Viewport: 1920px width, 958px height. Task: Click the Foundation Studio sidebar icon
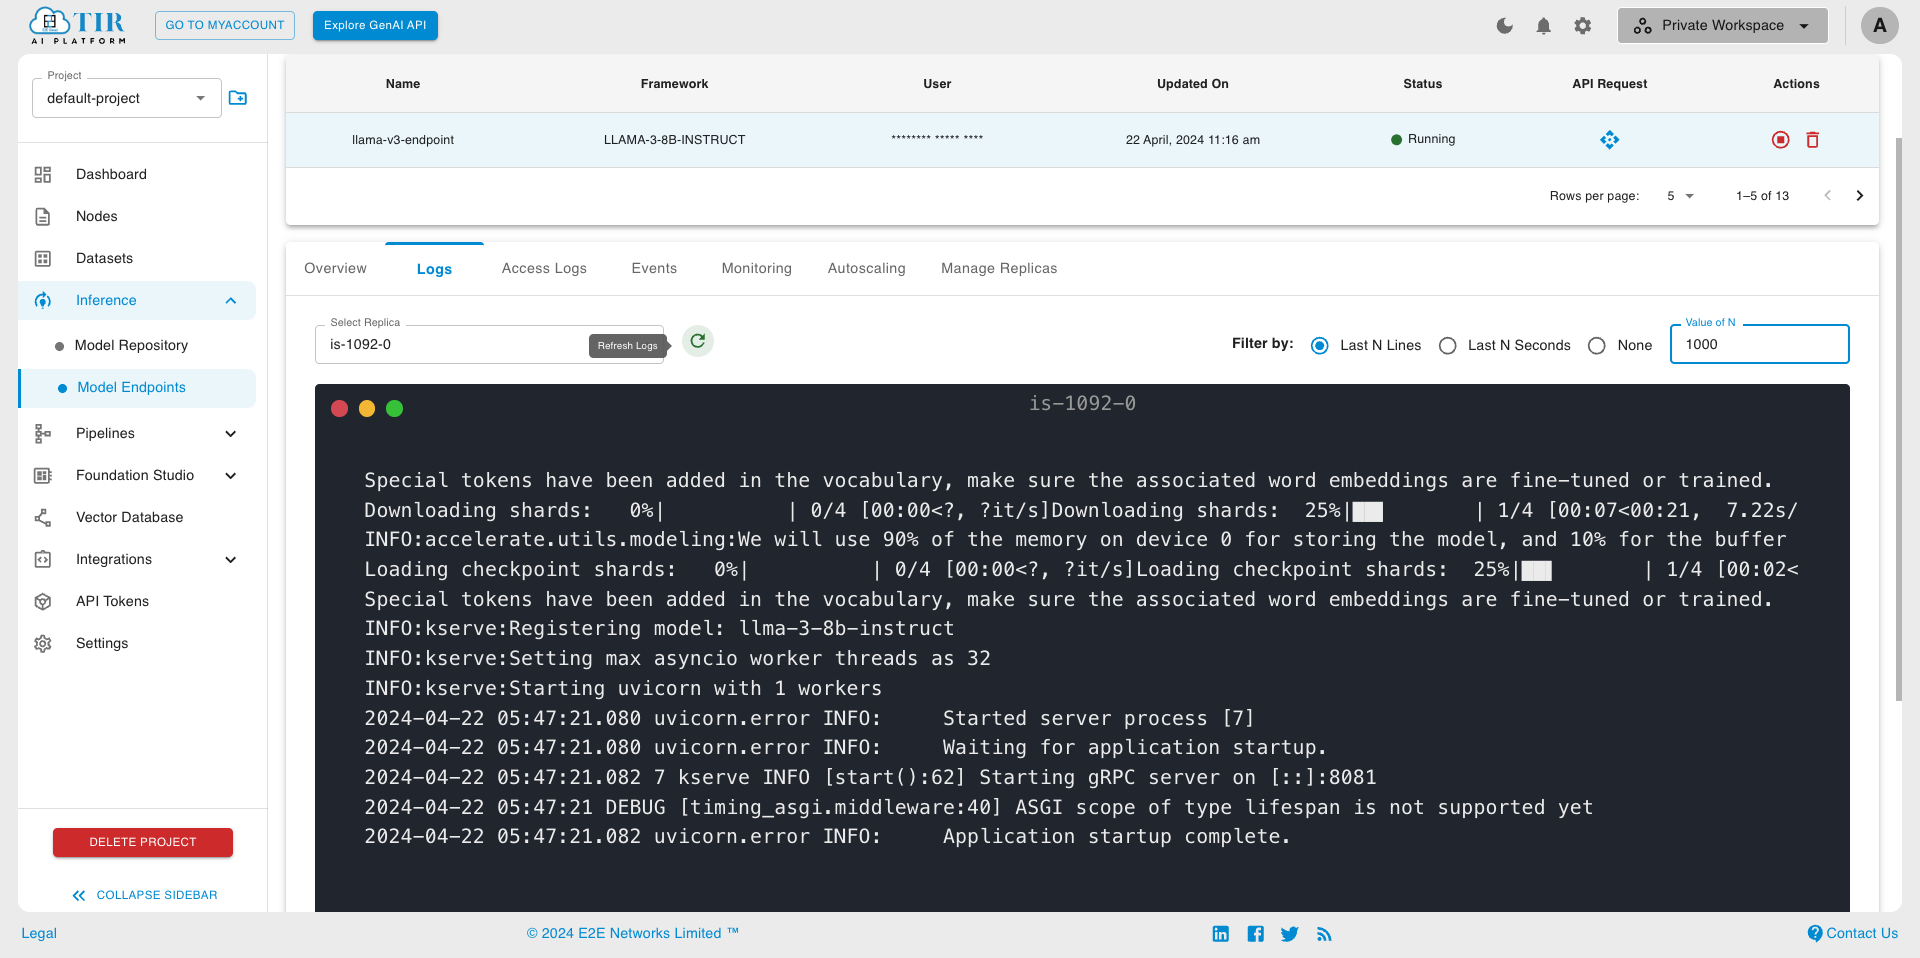click(x=43, y=475)
